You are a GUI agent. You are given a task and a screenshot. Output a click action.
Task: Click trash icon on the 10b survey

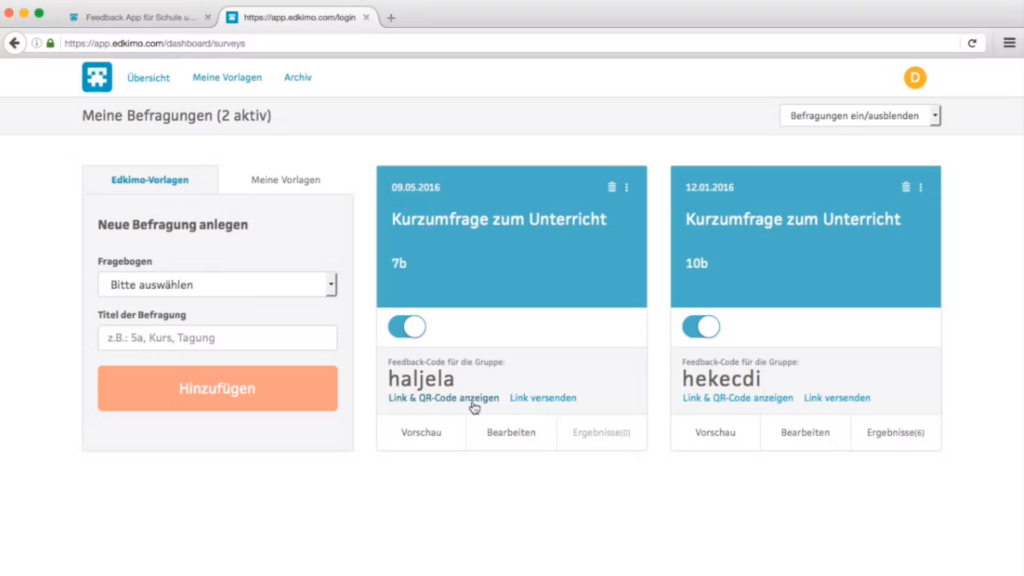pos(906,187)
